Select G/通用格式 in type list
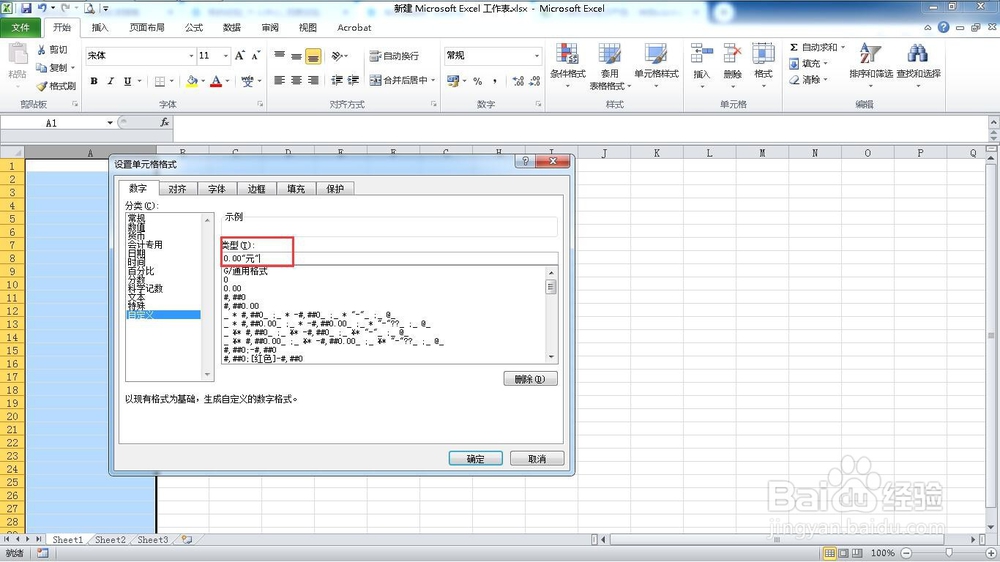 [x=246, y=271]
